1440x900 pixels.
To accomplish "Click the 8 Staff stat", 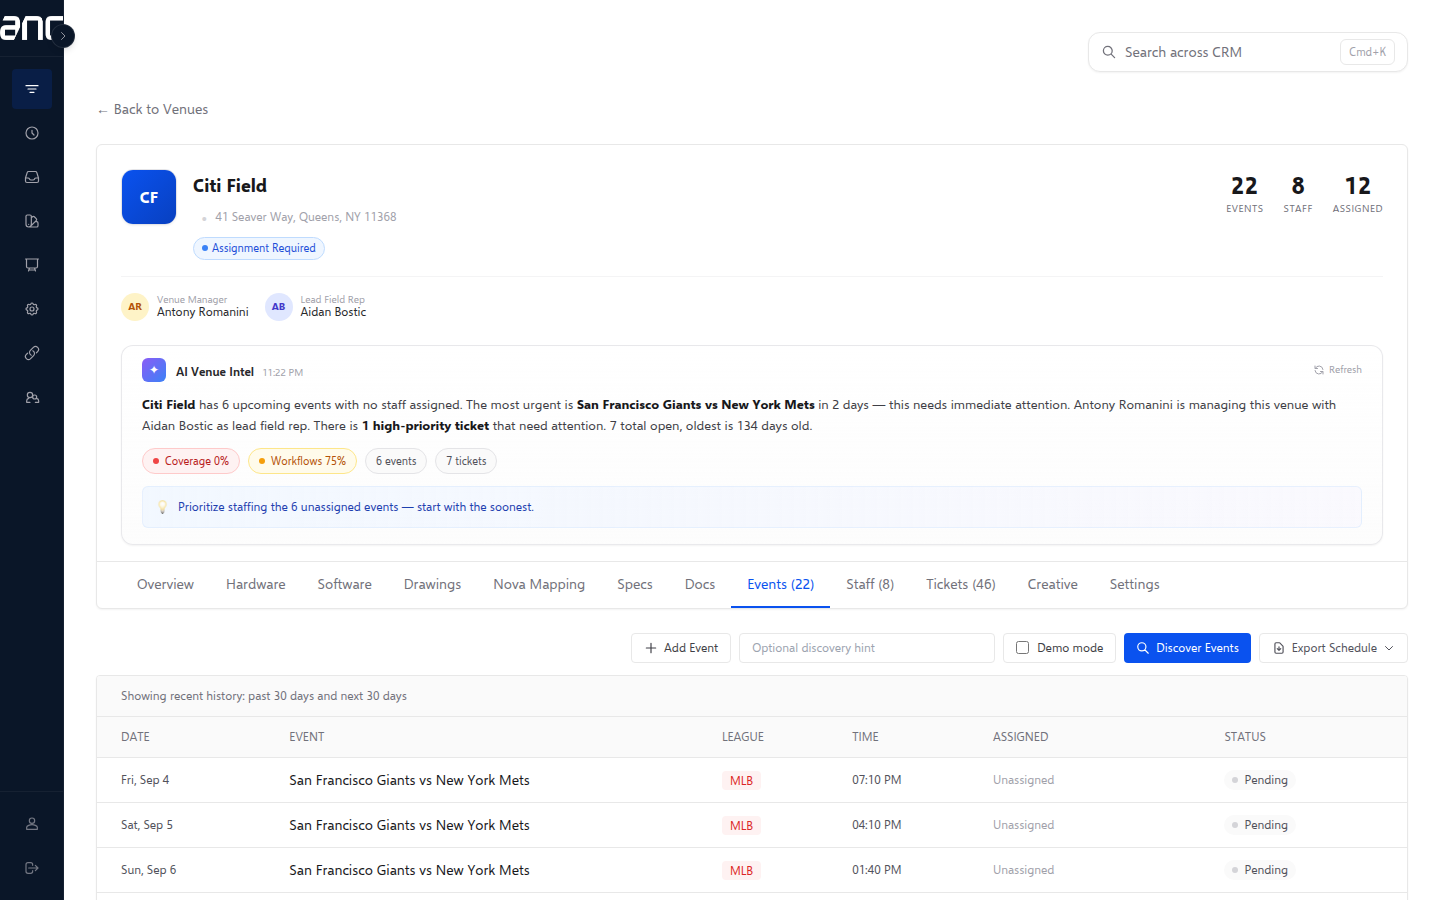I will click(x=1298, y=194).
